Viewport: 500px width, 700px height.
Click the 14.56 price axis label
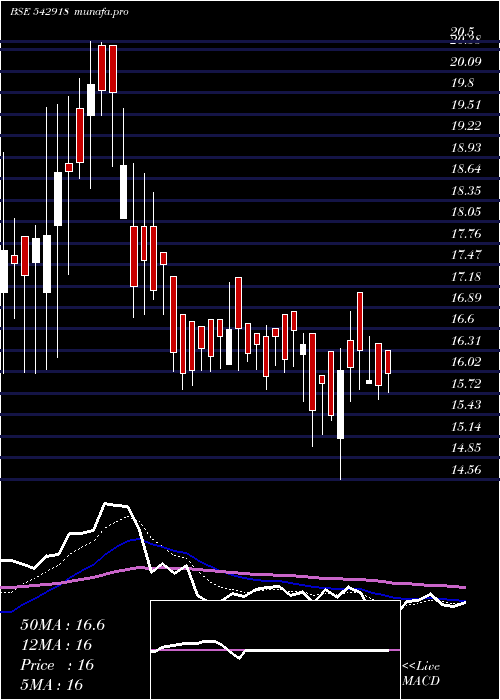pos(466,470)
